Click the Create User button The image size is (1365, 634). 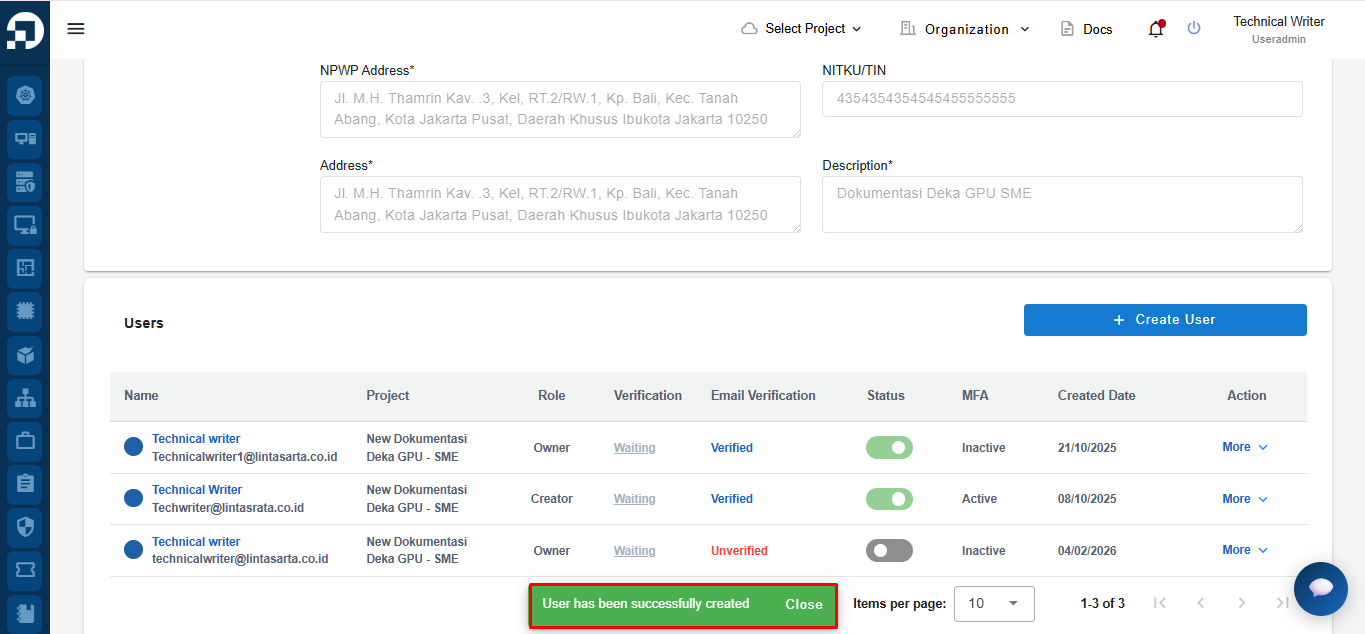(x=1165, y=320)
